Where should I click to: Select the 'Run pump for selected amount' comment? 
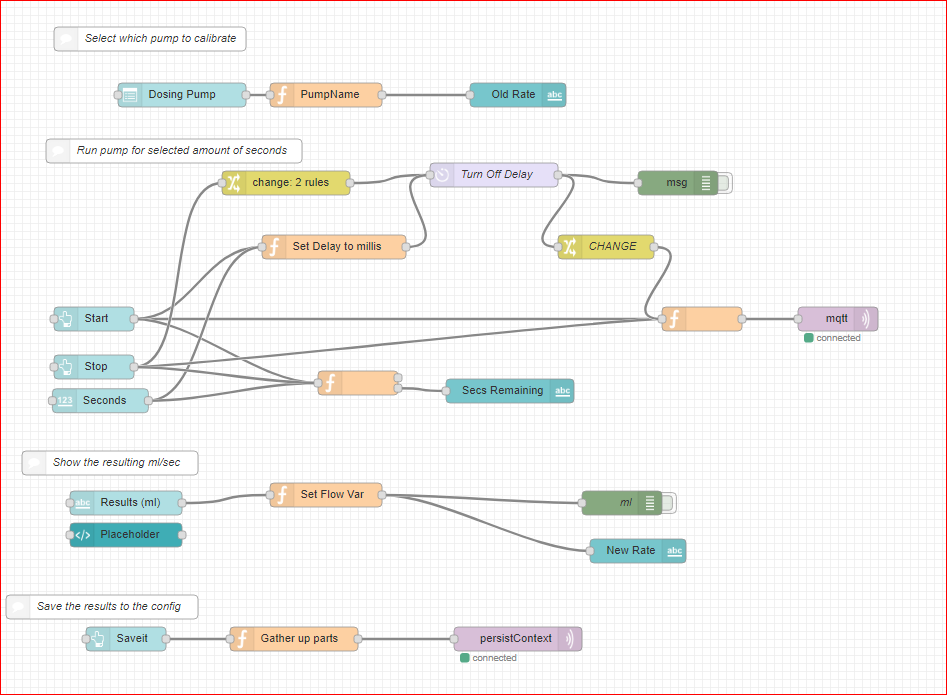point(174,150)
